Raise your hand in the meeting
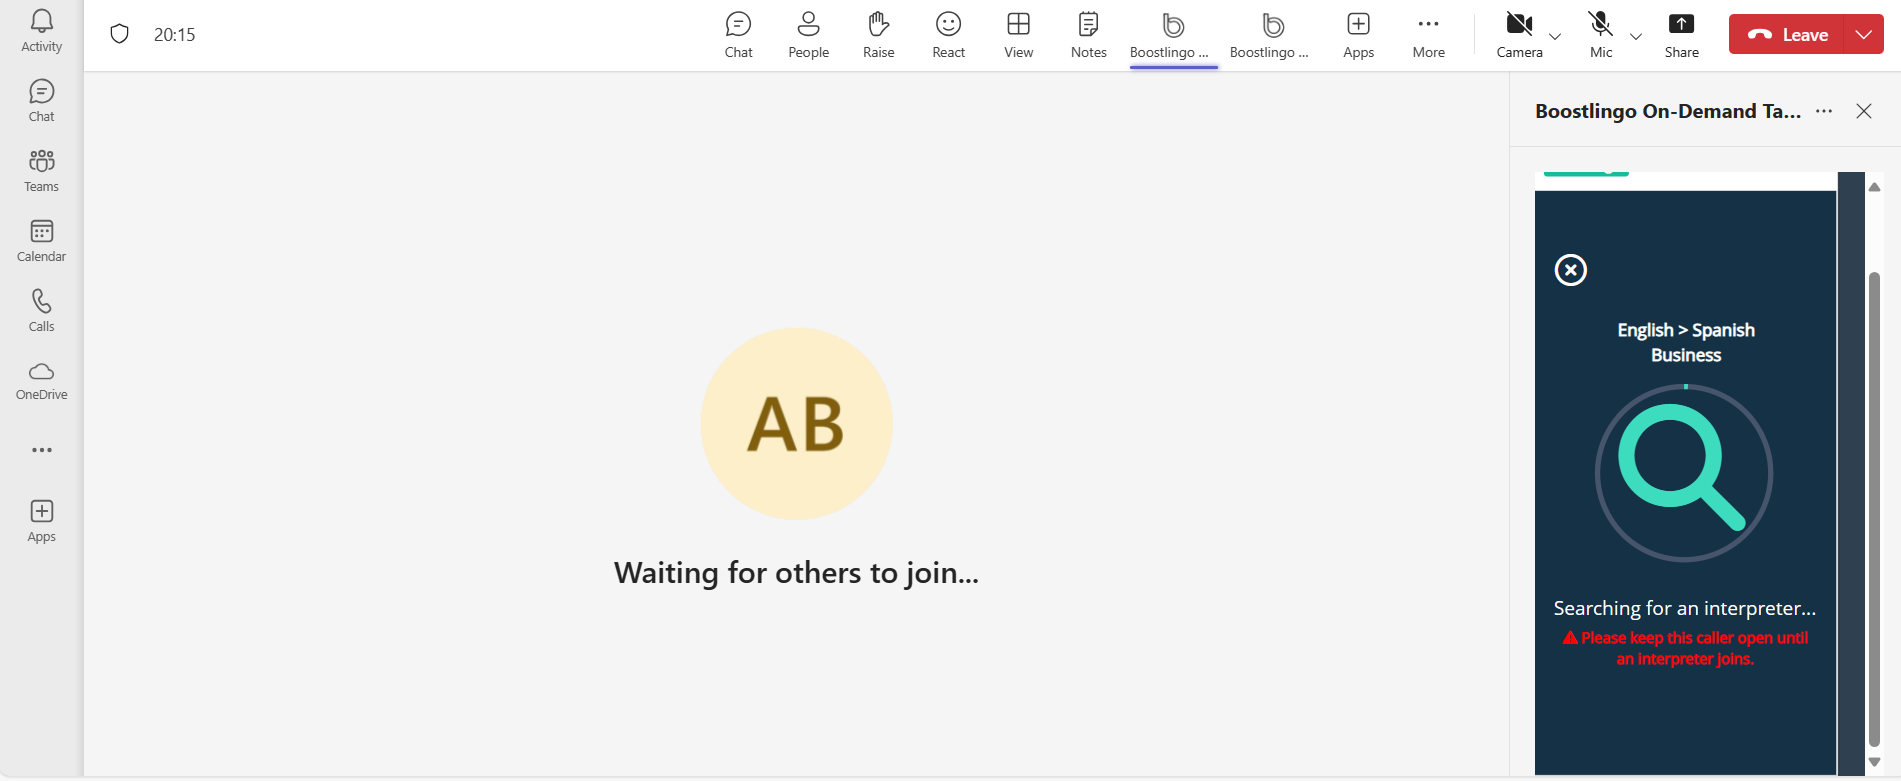Viewport: 1901px width, 781px height. pos(878,35)
